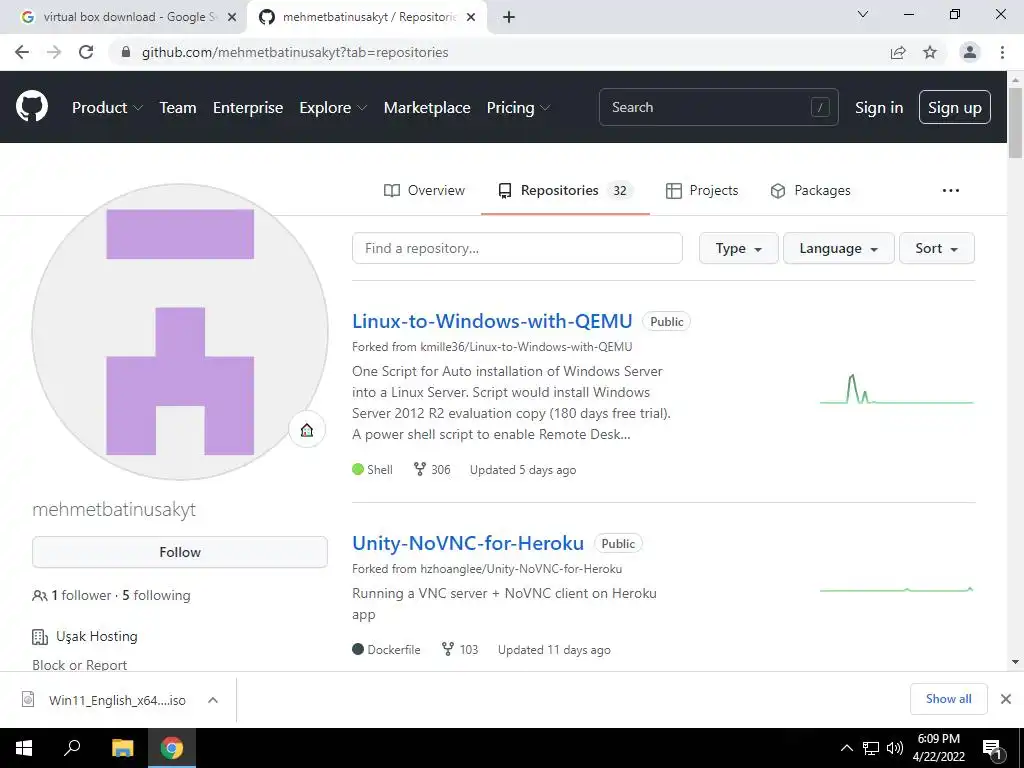This screenshot has height=768, width=1024.
Task: Click the fork count 103 icon
Action: (448, 649)
